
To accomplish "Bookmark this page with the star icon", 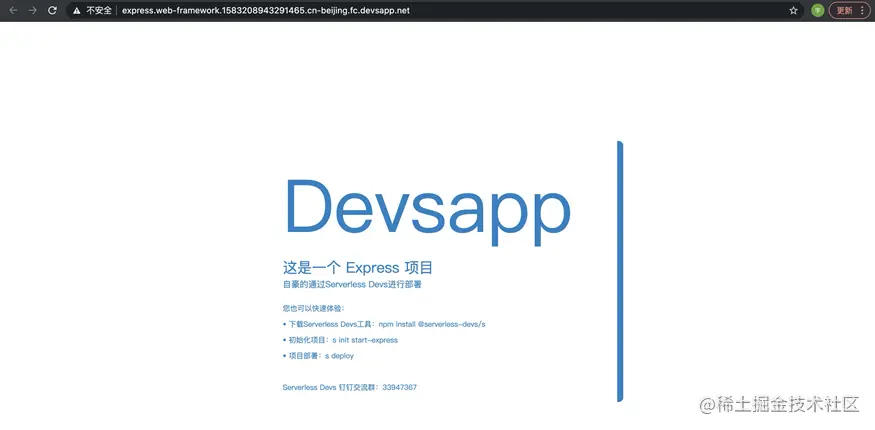I will tap(794, 11).
